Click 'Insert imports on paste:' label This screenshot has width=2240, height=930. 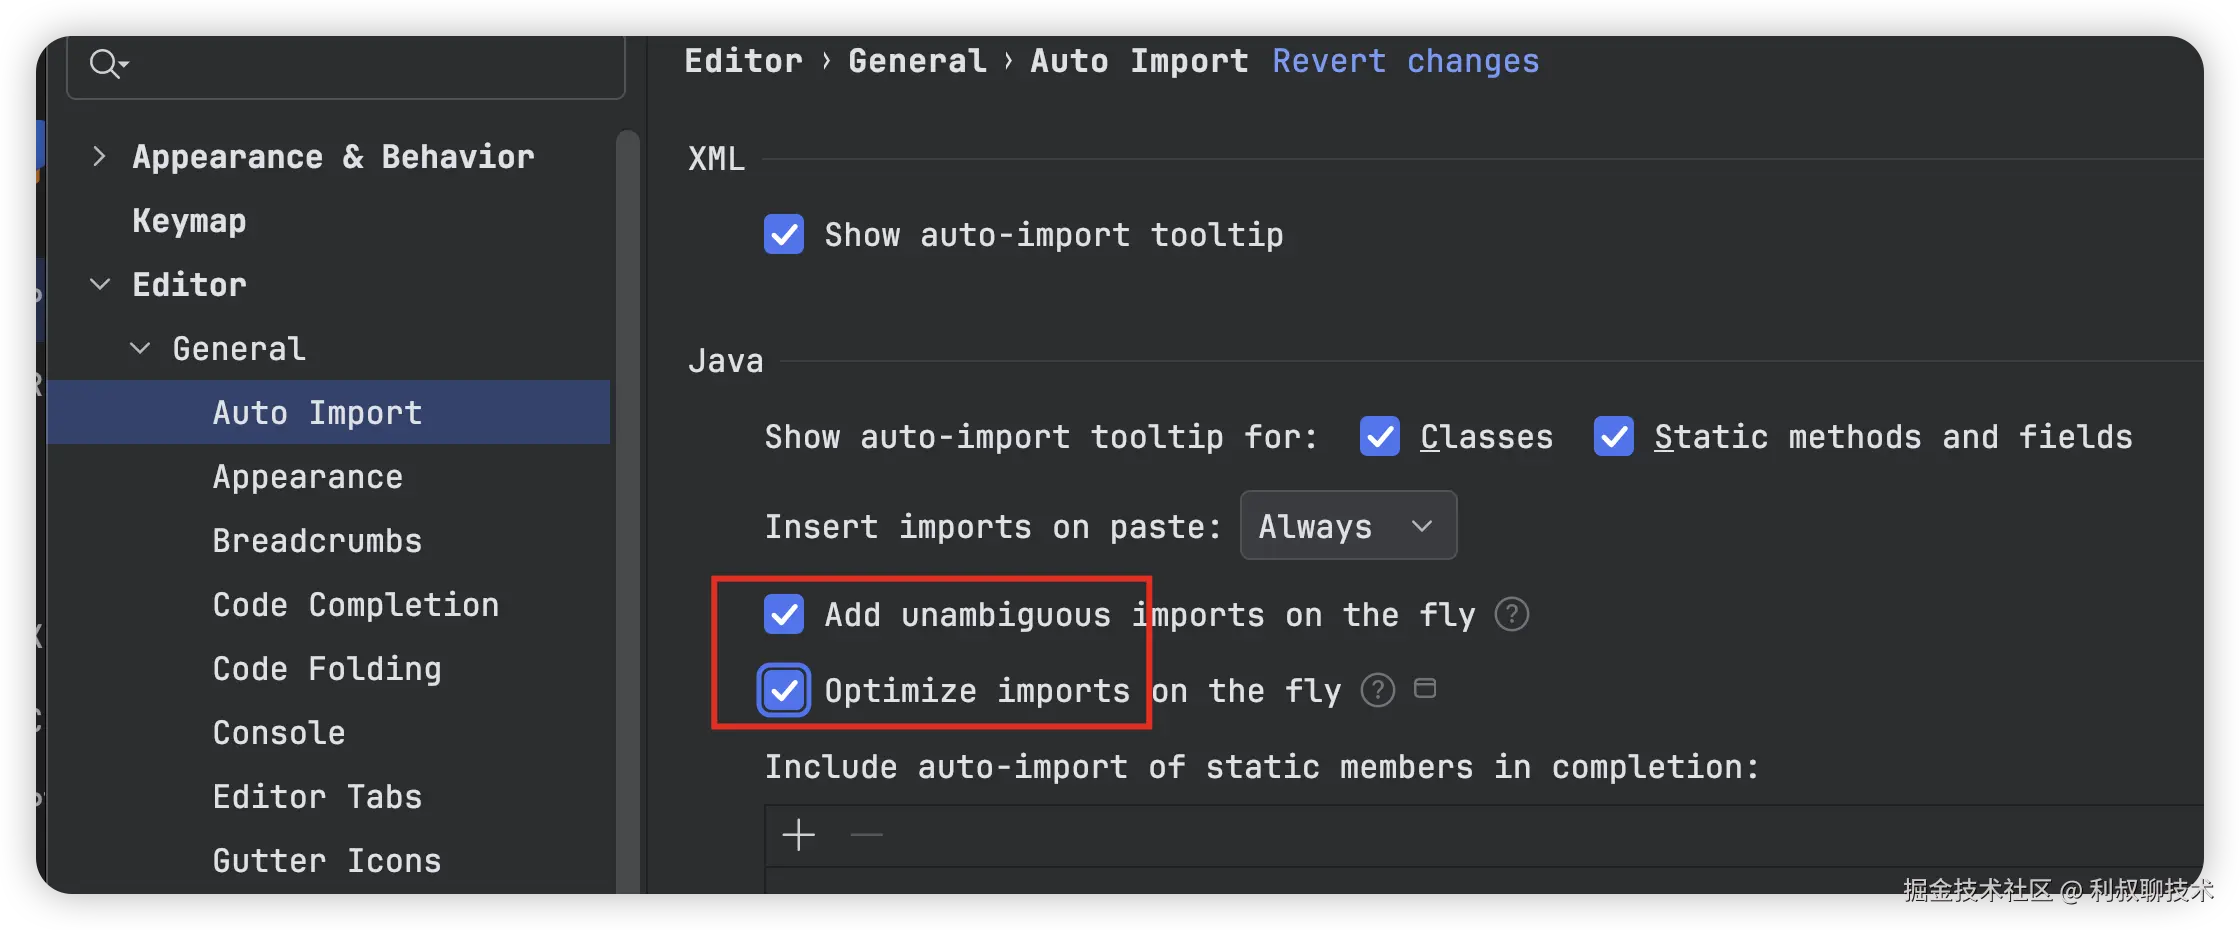(x=993, y=526)
